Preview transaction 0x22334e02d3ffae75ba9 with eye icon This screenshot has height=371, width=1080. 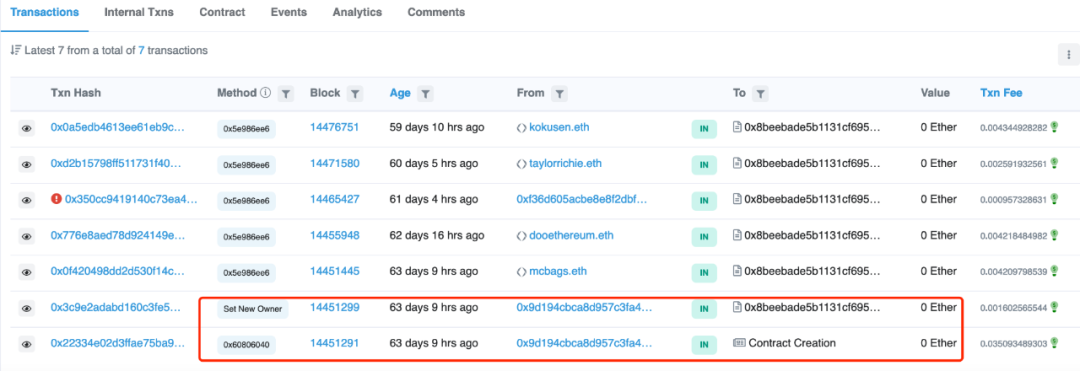pyautogui.click(x=26, y=344)
